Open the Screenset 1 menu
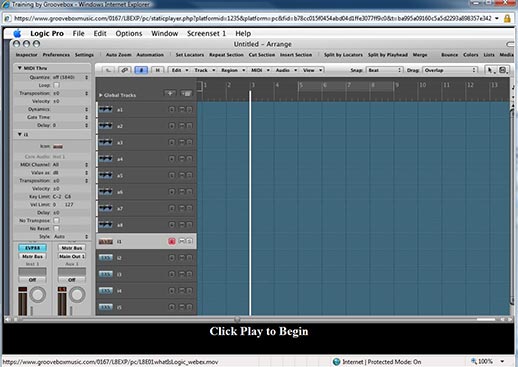518x367 pixels. [206, 33]
